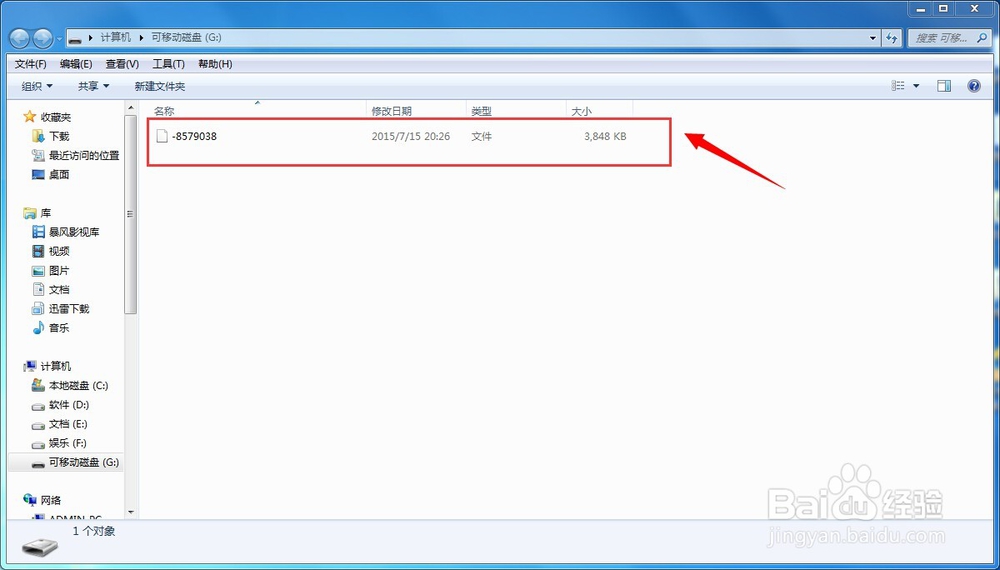
Task: Open the 帮助(H) menu
Action: (x=215, y=64)
